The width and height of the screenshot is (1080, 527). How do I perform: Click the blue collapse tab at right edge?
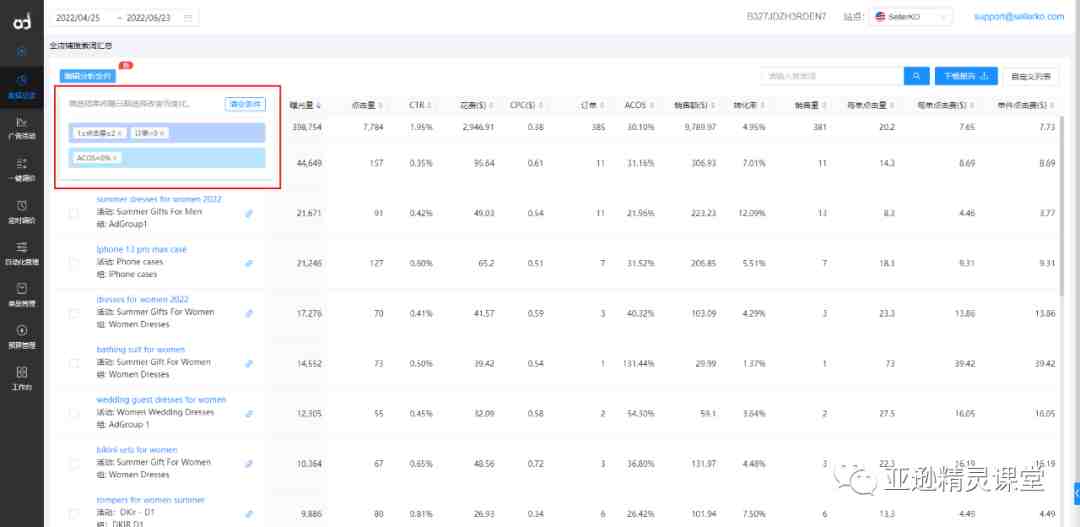click(1077, 493)
